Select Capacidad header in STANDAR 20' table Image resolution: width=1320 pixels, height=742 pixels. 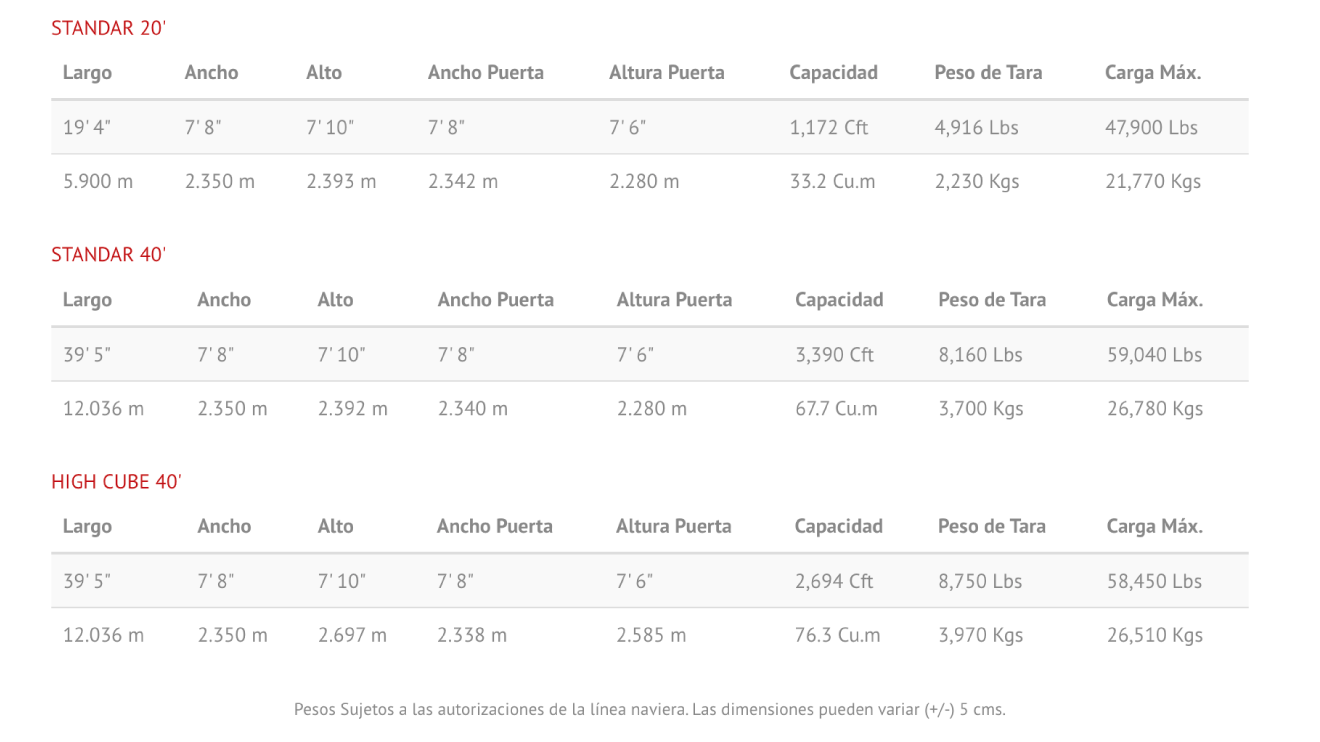(x=833, y=73)
